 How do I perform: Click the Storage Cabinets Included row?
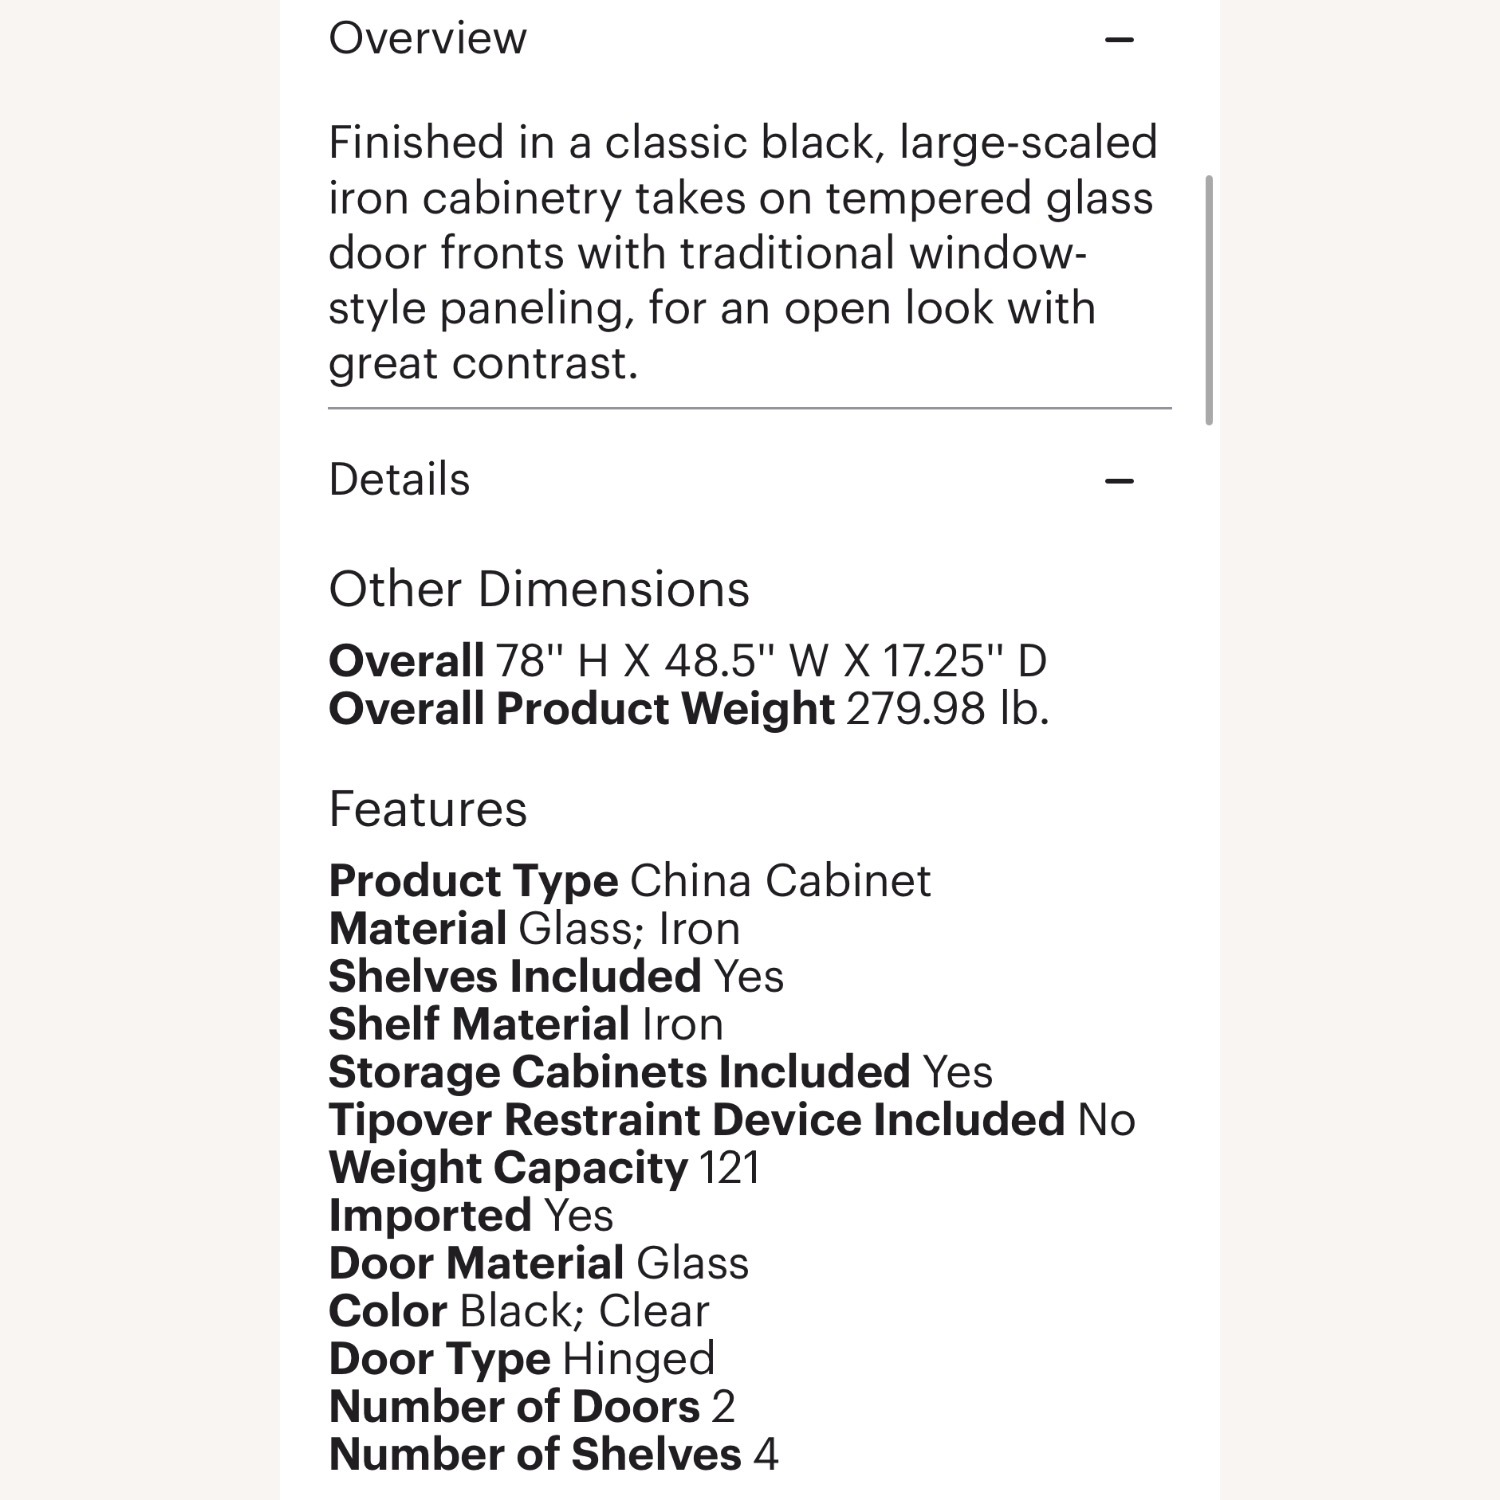tap(660, 1072)
